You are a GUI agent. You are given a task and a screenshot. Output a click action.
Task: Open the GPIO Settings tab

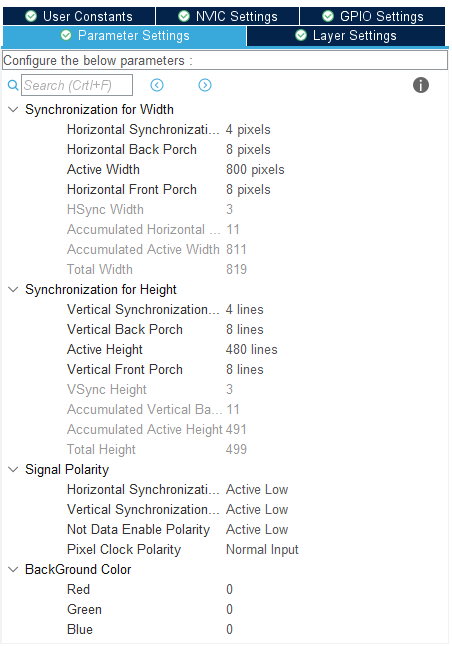tap(372, 17)
